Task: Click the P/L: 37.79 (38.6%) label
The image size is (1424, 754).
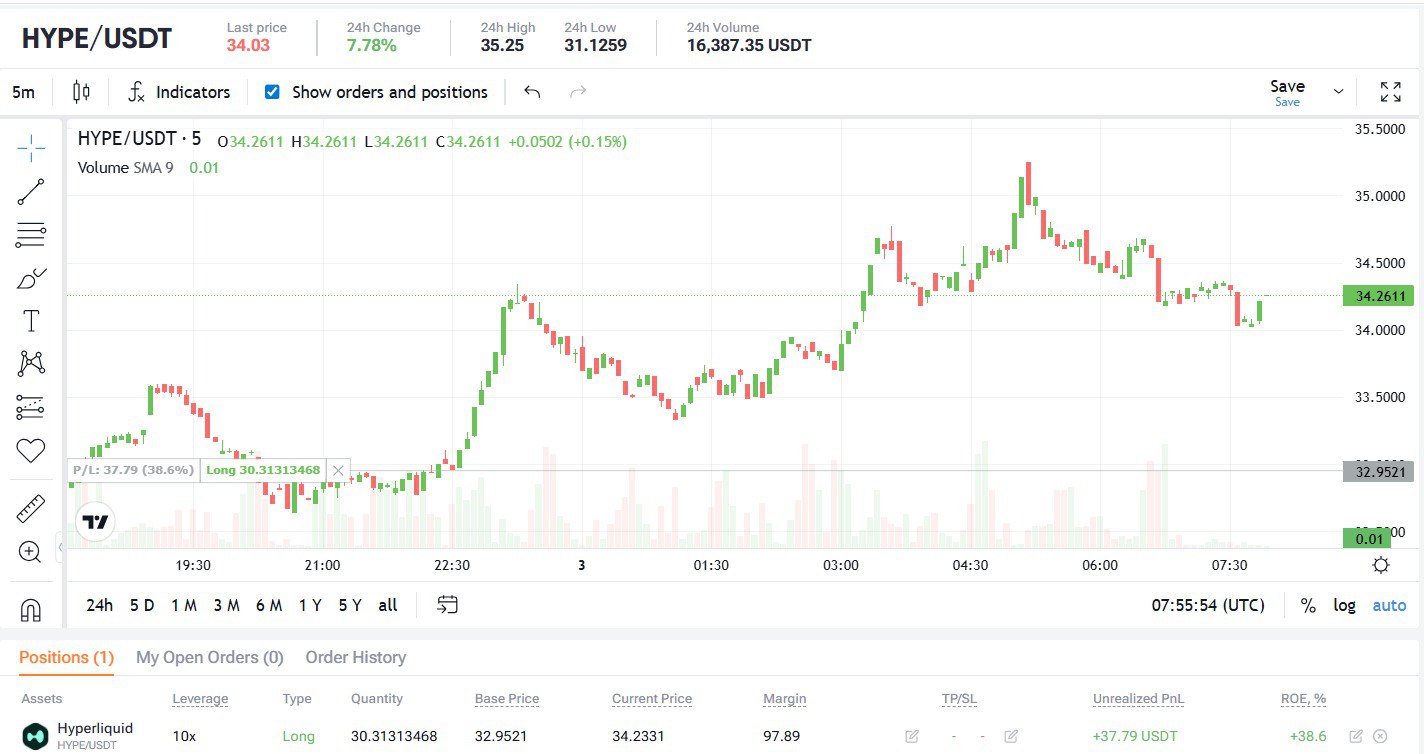Action: [133, 470]
